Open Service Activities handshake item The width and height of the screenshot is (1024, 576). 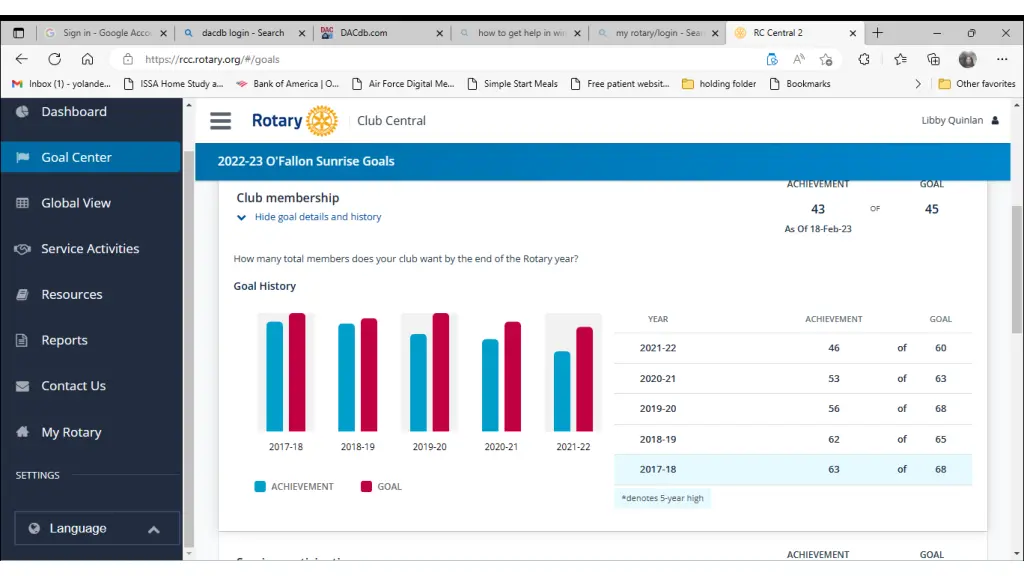click(x=89, y=249)
